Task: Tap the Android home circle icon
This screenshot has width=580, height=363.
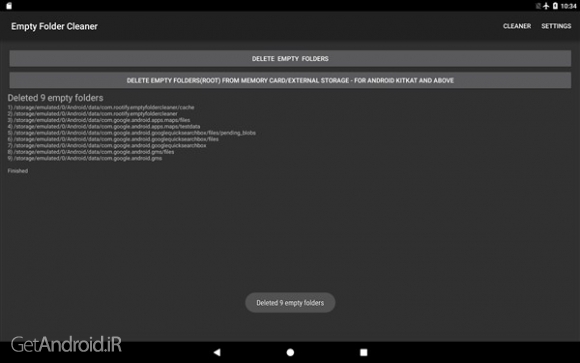Action: (290, 352)
